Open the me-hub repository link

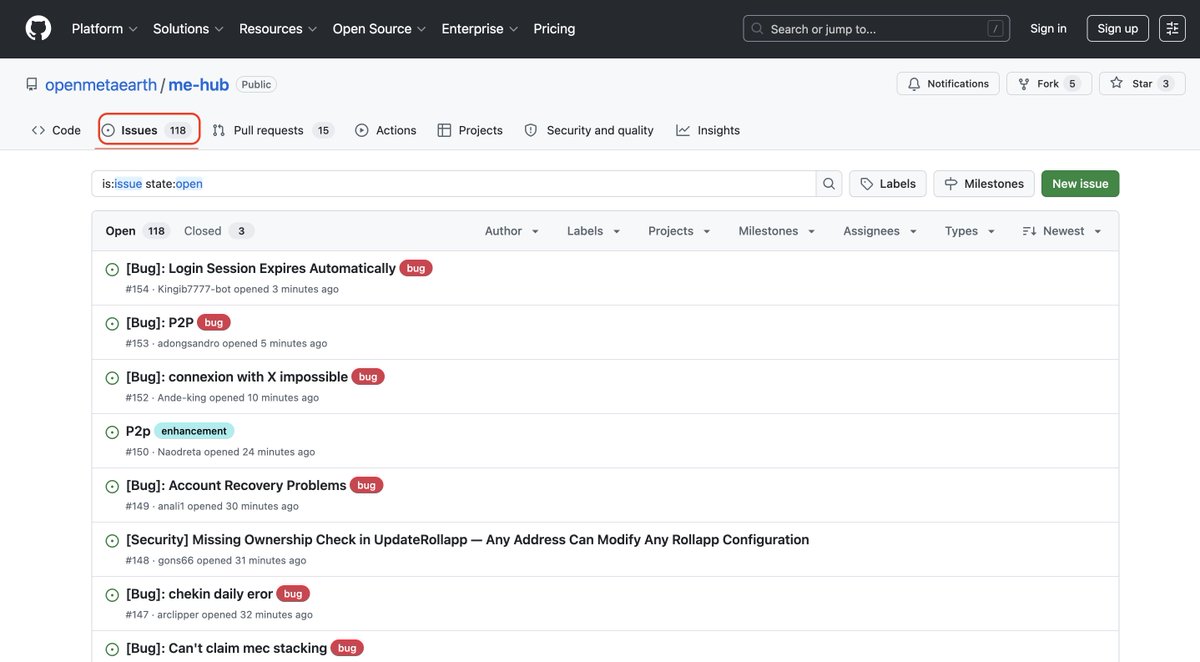[x=199, y=85]
